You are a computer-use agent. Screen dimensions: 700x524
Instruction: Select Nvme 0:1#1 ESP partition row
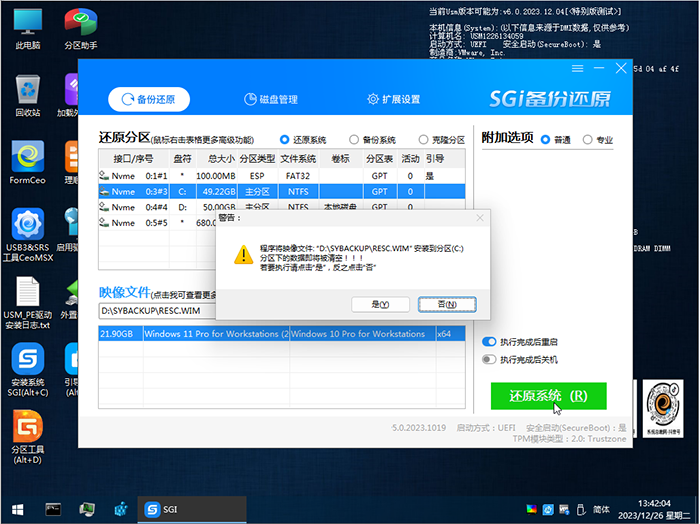point(282,176)
